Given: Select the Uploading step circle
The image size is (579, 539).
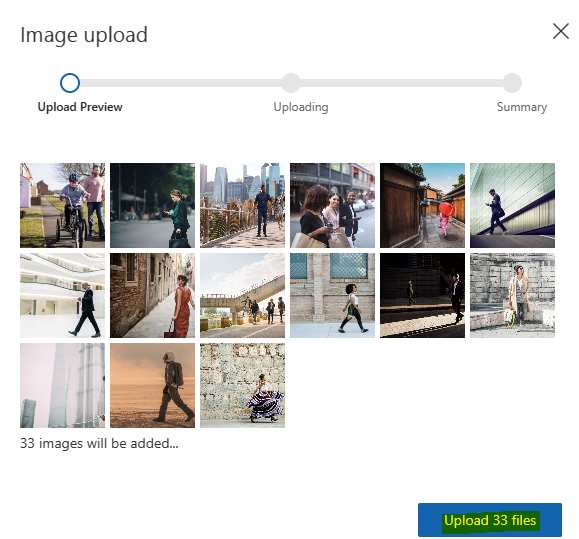Looking at the screenshot, I should [291, 83].
